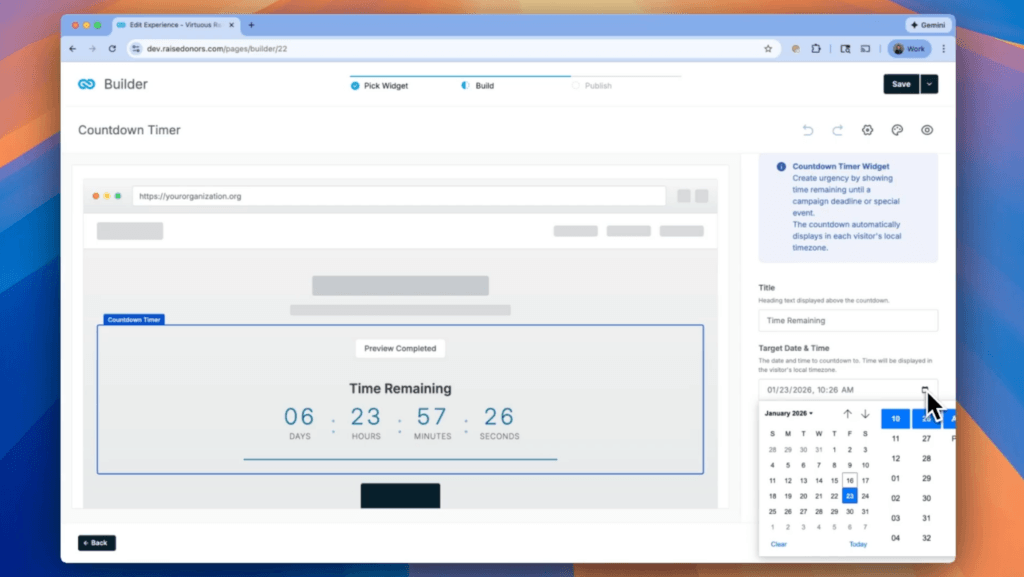
Task: Select hour 12 in time list
Action: [895, 458]
